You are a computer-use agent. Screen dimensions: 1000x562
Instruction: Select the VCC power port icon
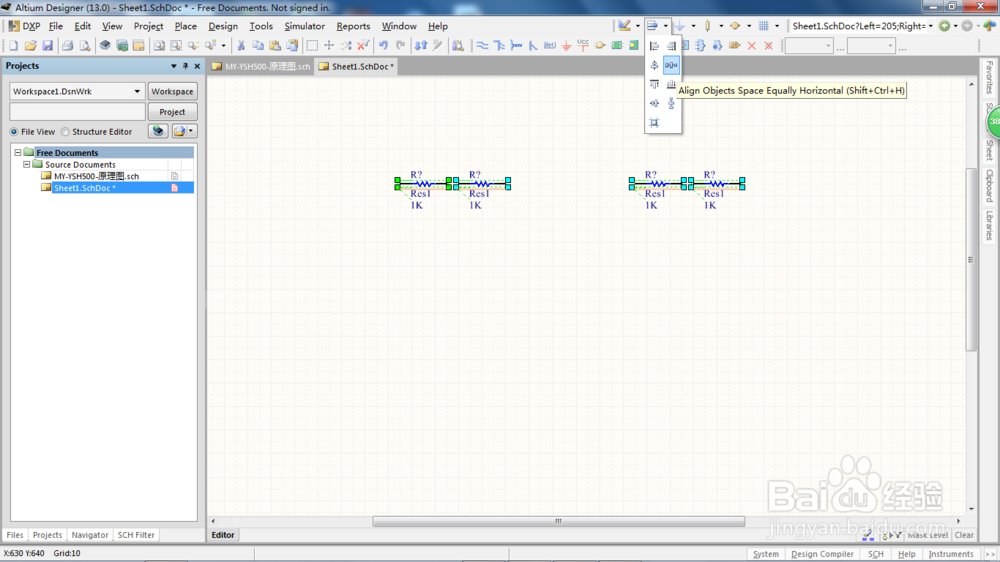[x=583, y=46]
